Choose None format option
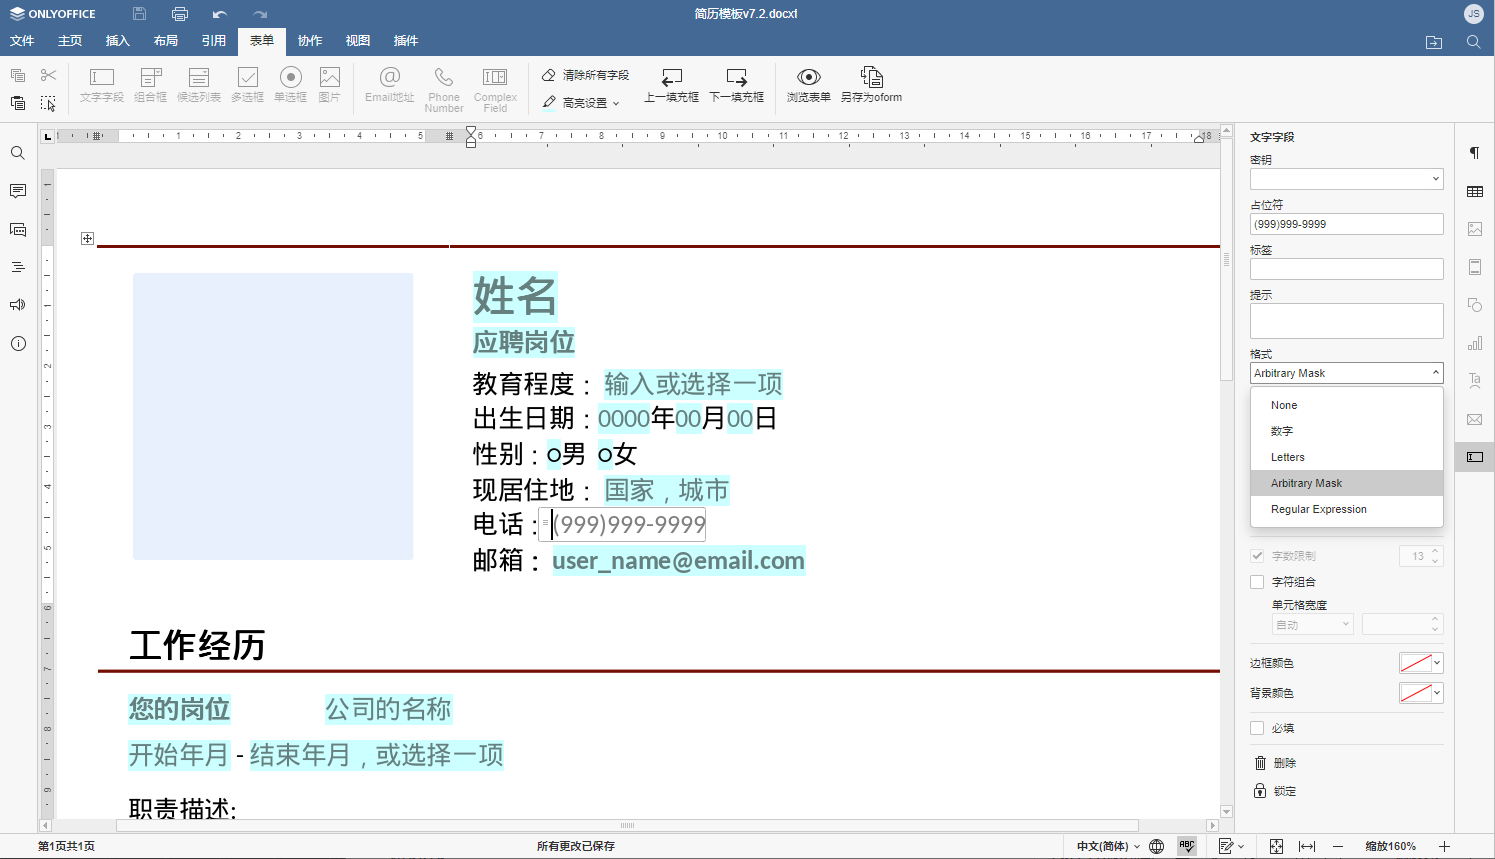1495x859 pixels. click(1347, 405)
